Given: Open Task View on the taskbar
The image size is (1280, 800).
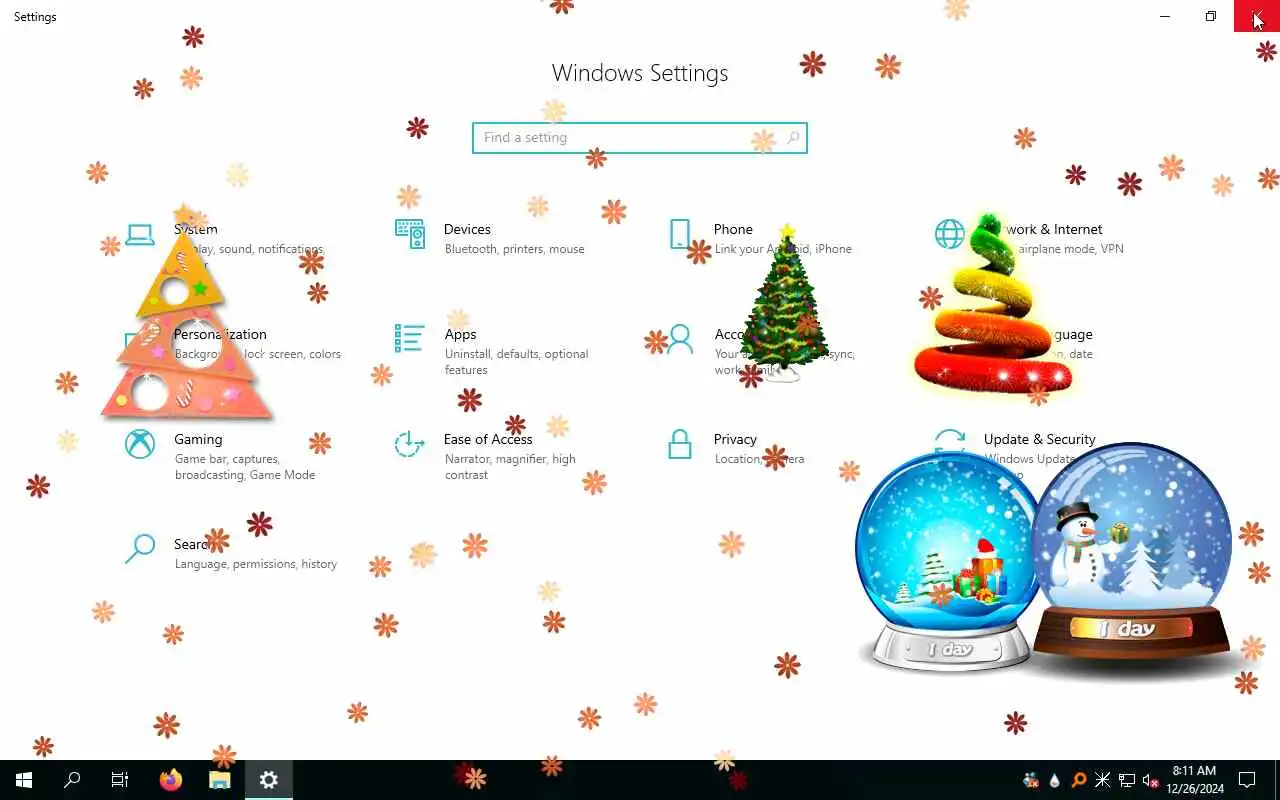Looking at the screenshot, I should tap(120, 780).
